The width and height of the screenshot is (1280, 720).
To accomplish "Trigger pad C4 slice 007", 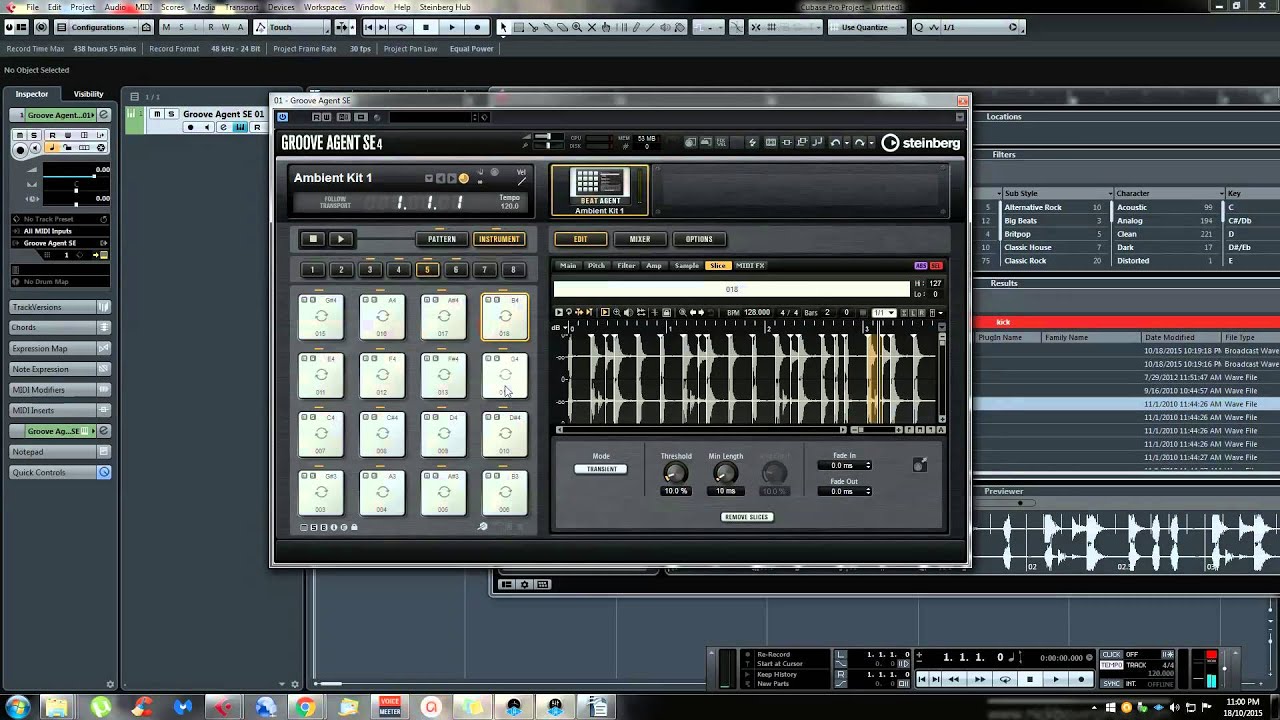I will (x=321, y=434).
